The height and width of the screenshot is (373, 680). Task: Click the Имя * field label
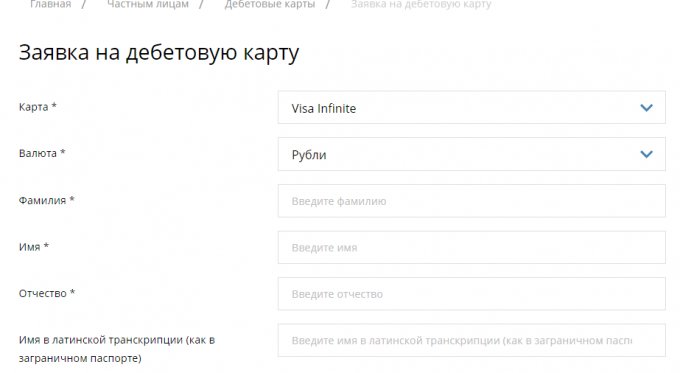[34, 247]
